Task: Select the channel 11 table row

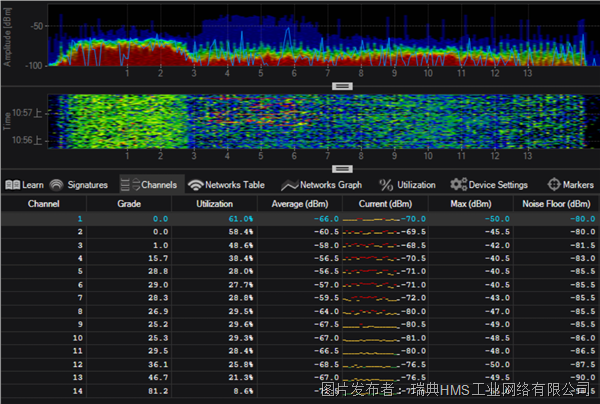Action: (300, 351)
